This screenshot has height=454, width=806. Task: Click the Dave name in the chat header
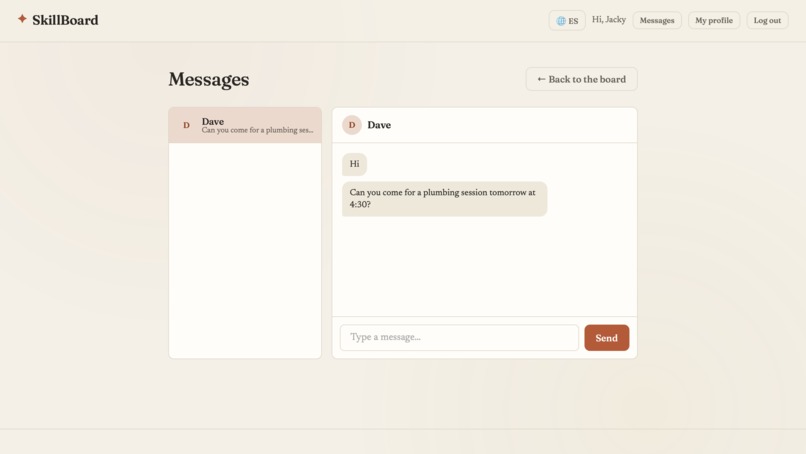pyautogui.click(x=379, y=125)
